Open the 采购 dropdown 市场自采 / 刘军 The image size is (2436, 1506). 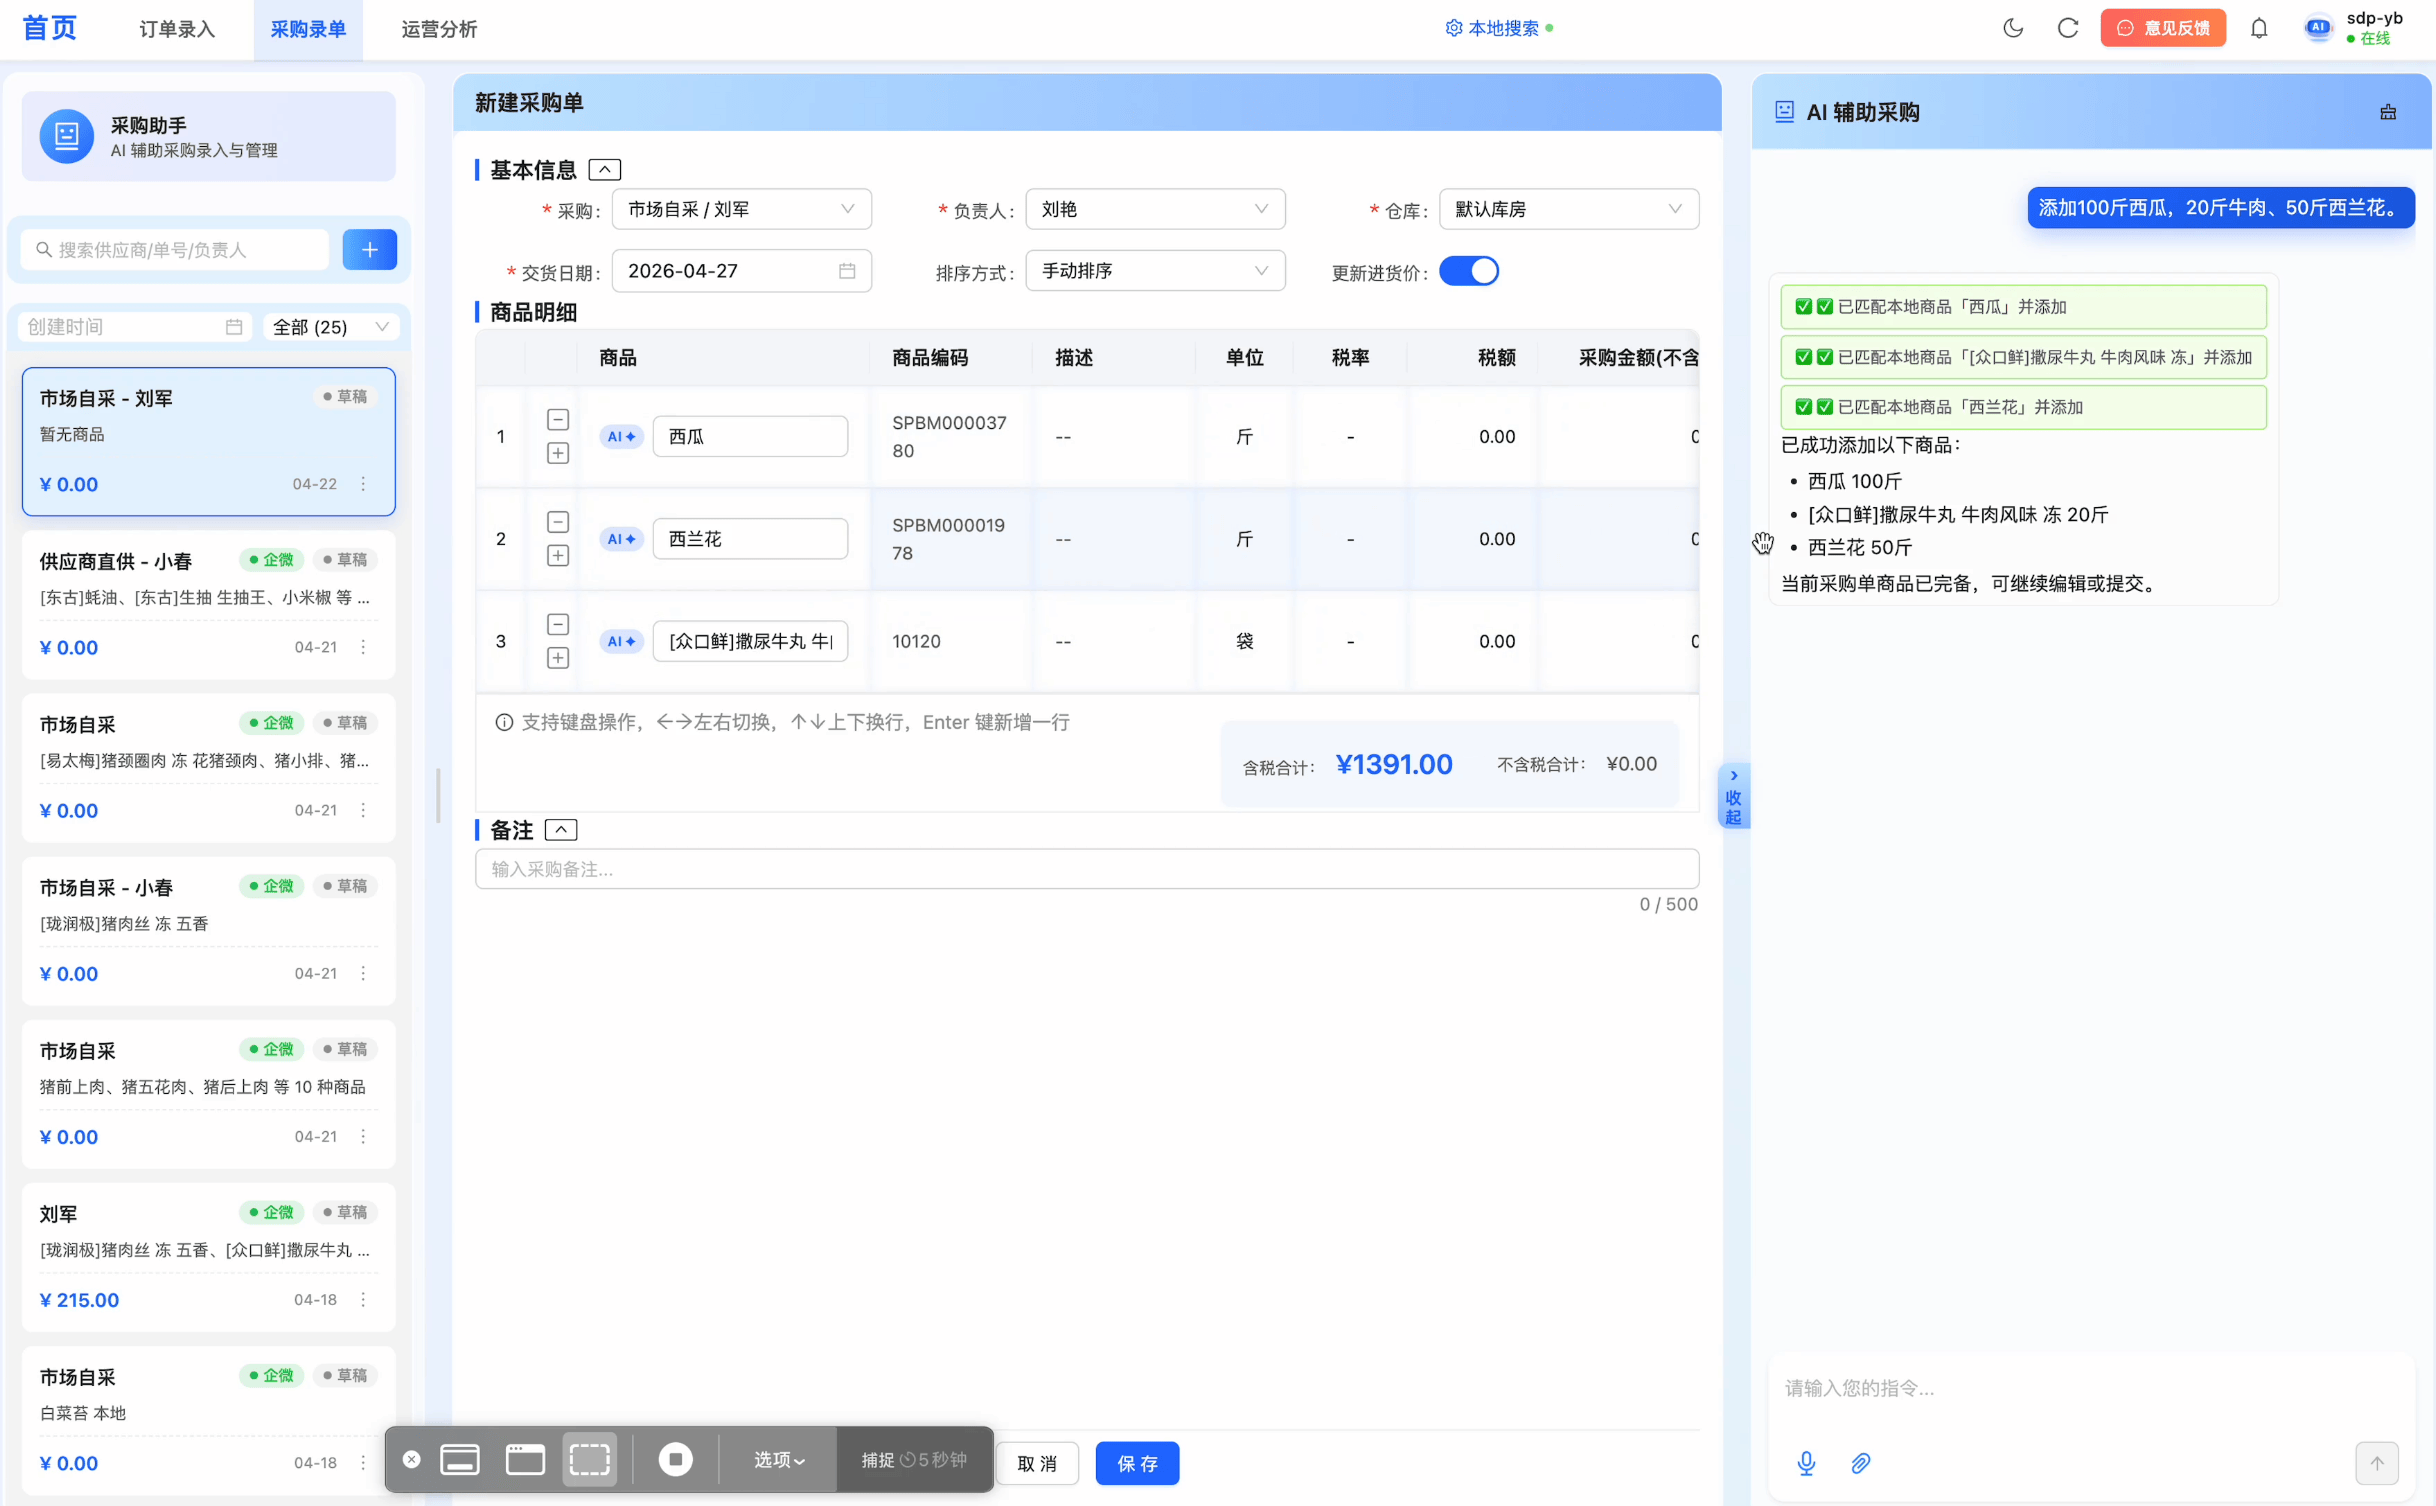pyautogui.click(x=741, y=209)
